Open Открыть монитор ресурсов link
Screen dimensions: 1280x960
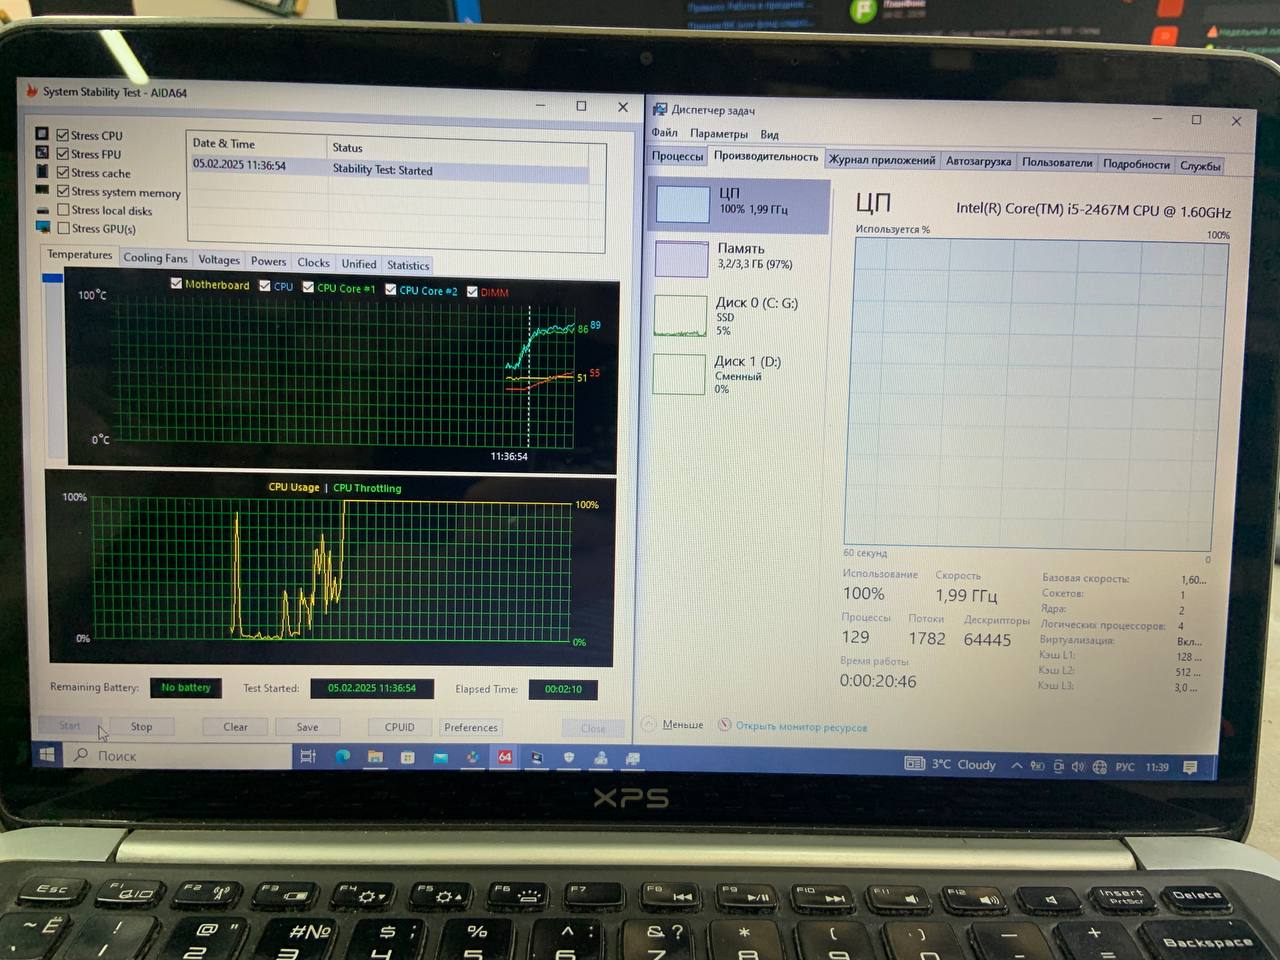[x=801, y=727]
